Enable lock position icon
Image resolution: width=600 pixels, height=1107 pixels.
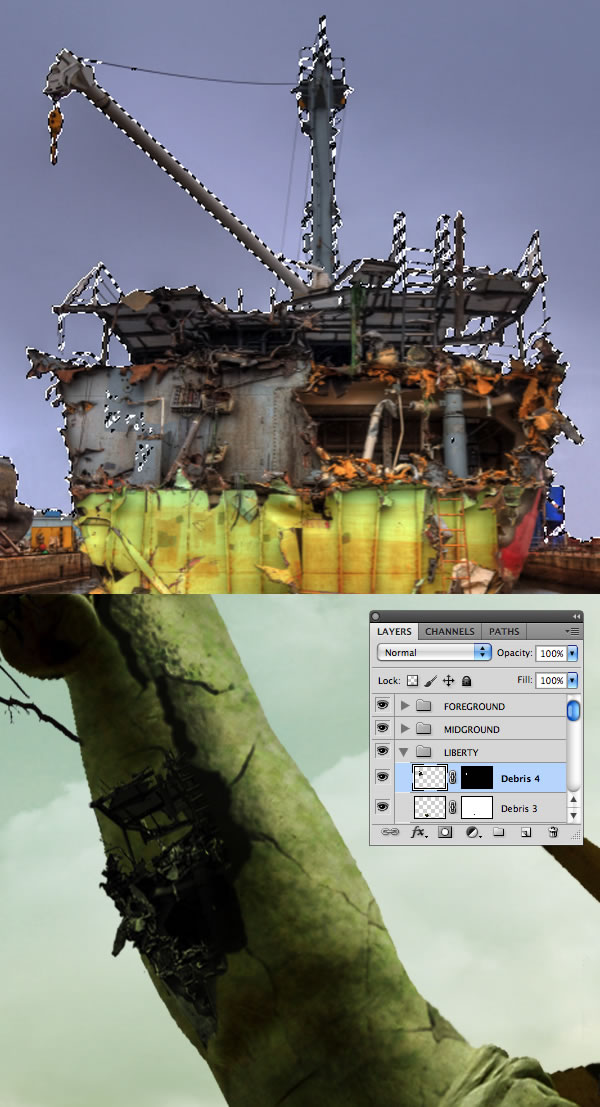(x=448, y=681)
